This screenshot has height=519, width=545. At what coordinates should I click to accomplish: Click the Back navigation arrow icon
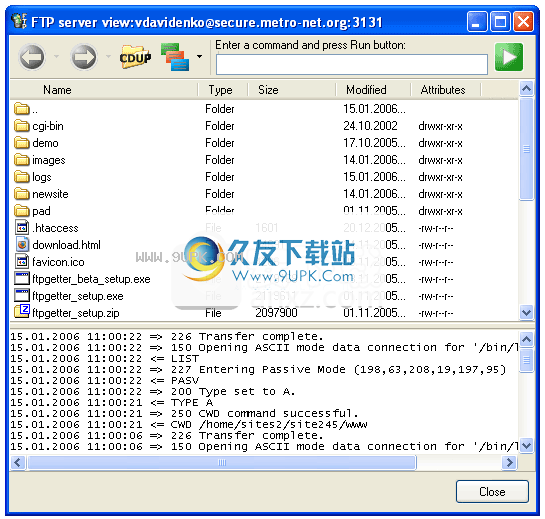click(32, 57)
